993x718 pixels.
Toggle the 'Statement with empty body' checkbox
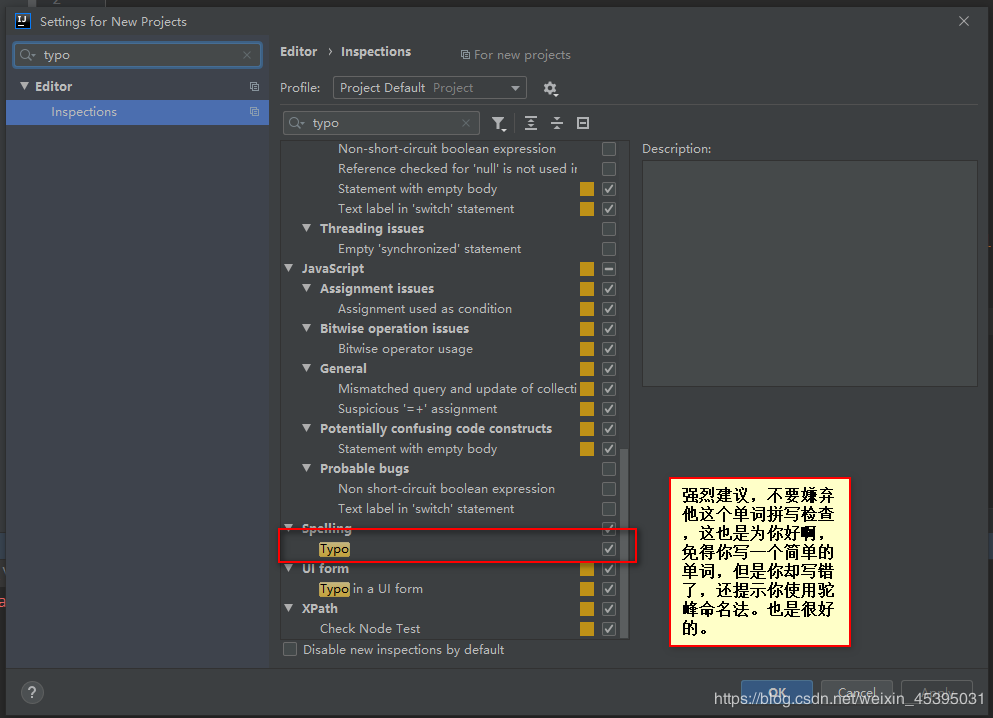[x=607, y=188]
